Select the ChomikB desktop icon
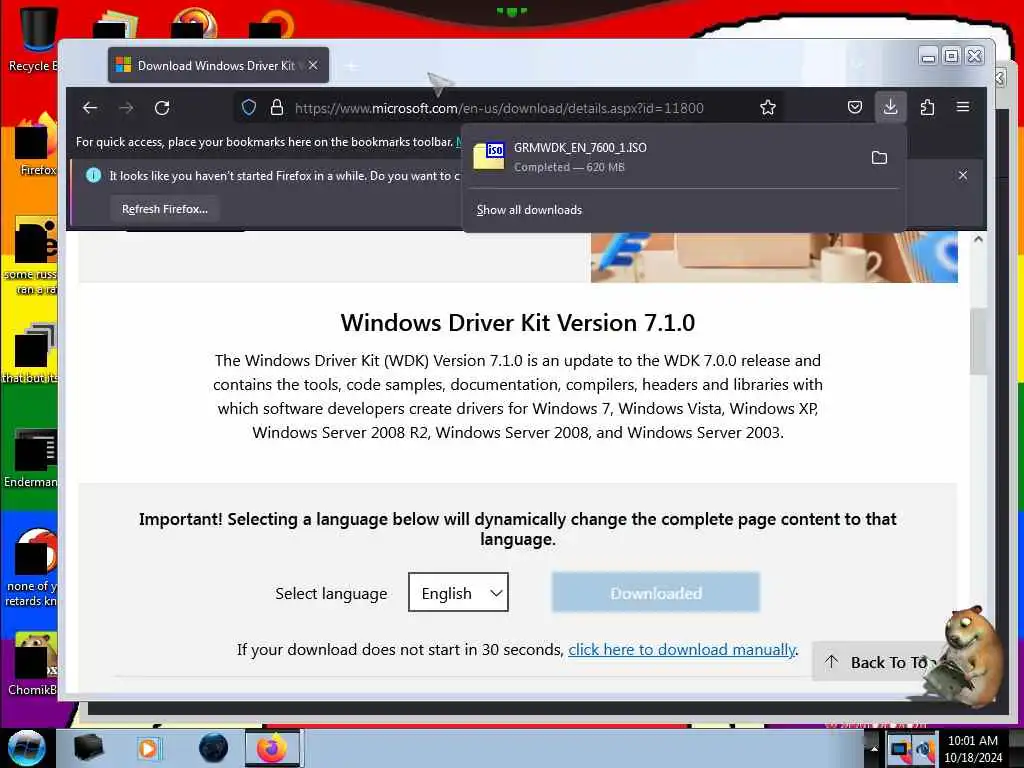This screenshot has width=1024, height=768. pos(33,664)
